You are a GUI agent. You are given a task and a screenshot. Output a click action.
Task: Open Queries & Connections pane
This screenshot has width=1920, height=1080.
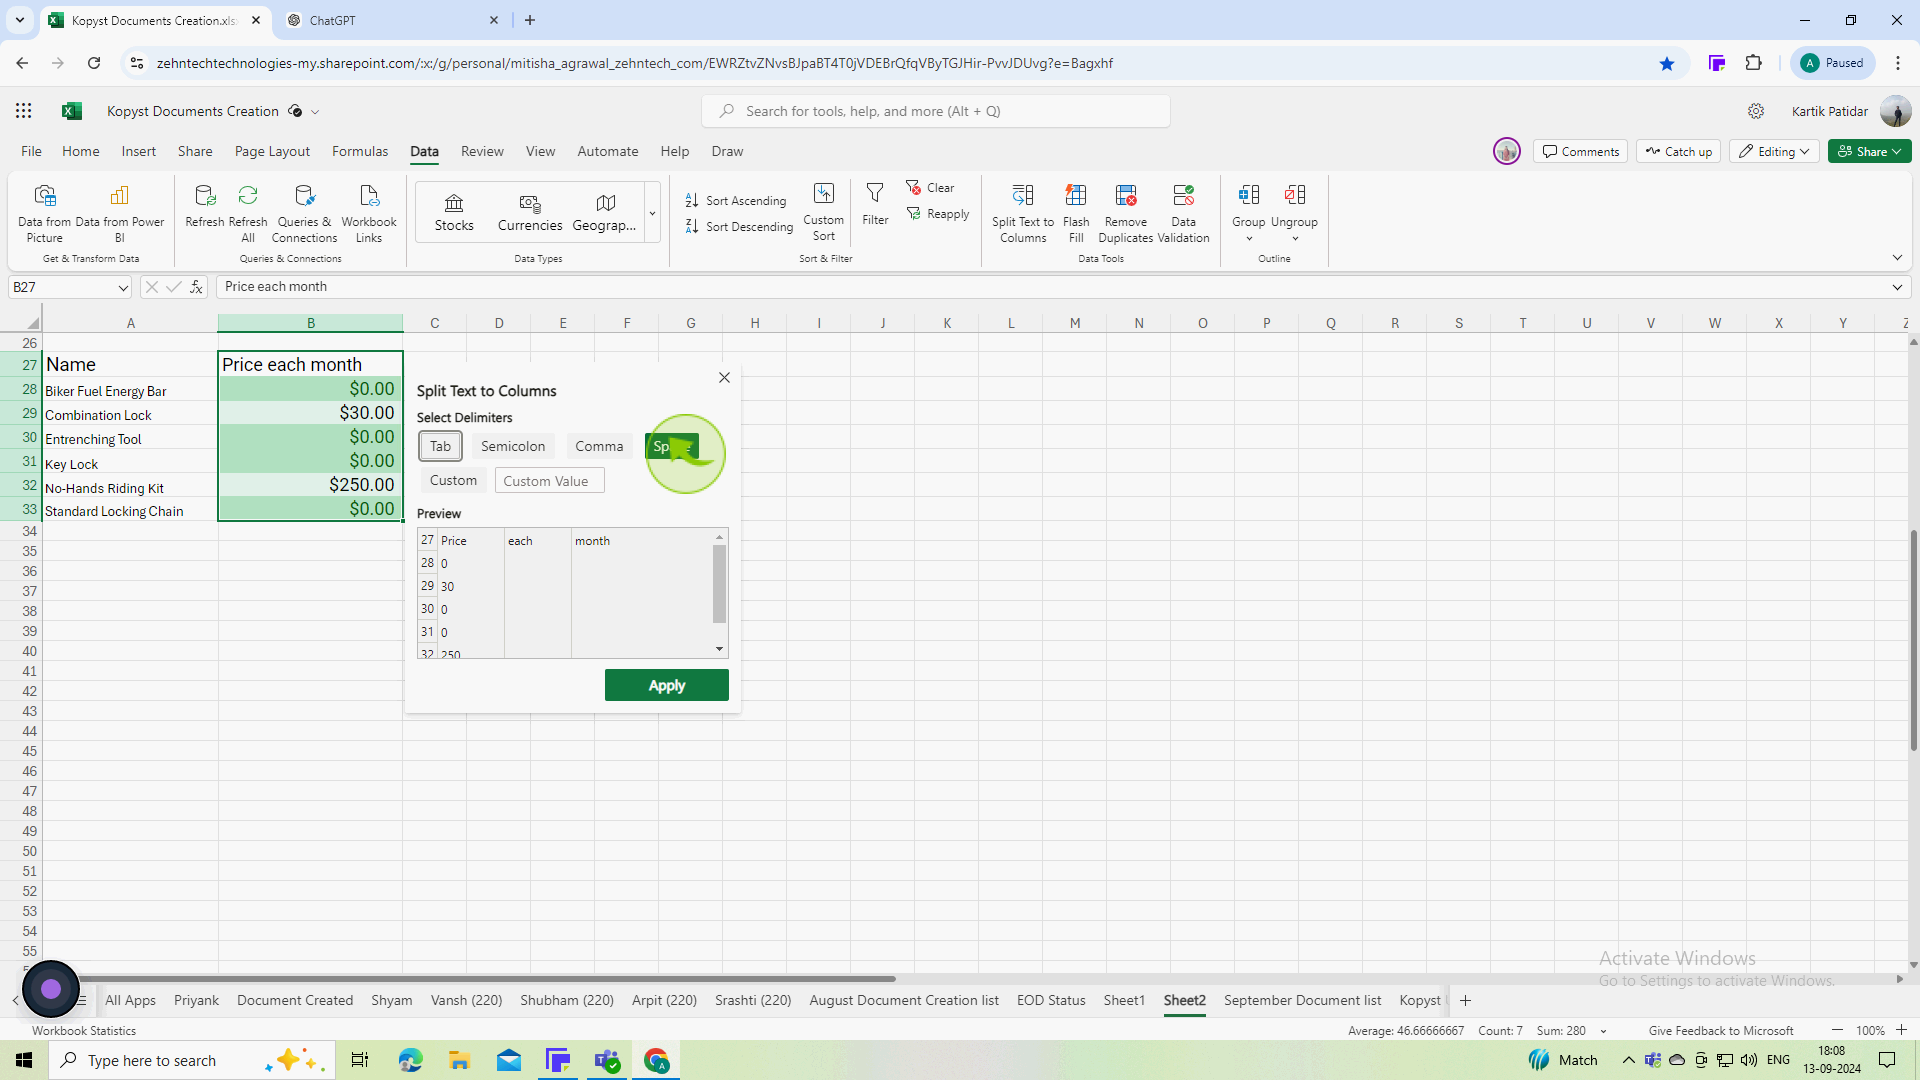304,213
